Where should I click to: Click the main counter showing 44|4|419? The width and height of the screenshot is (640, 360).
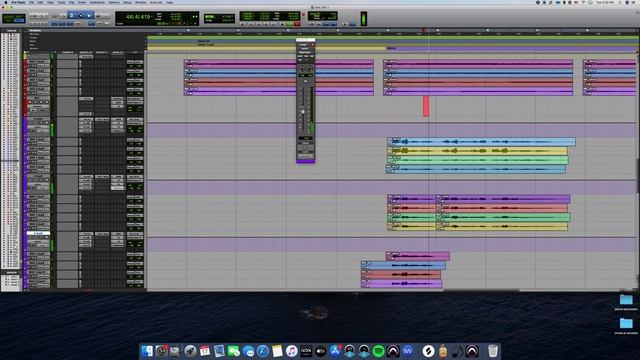point(138,16)
